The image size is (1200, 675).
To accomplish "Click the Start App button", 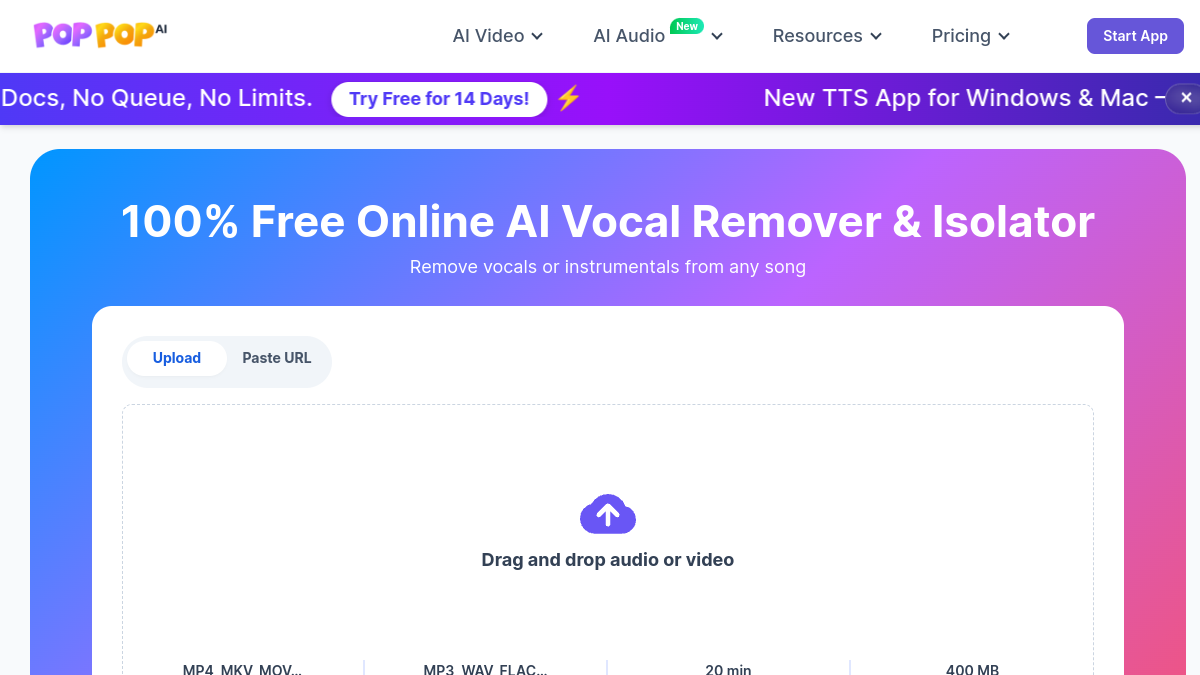I will pos(1135,36).
